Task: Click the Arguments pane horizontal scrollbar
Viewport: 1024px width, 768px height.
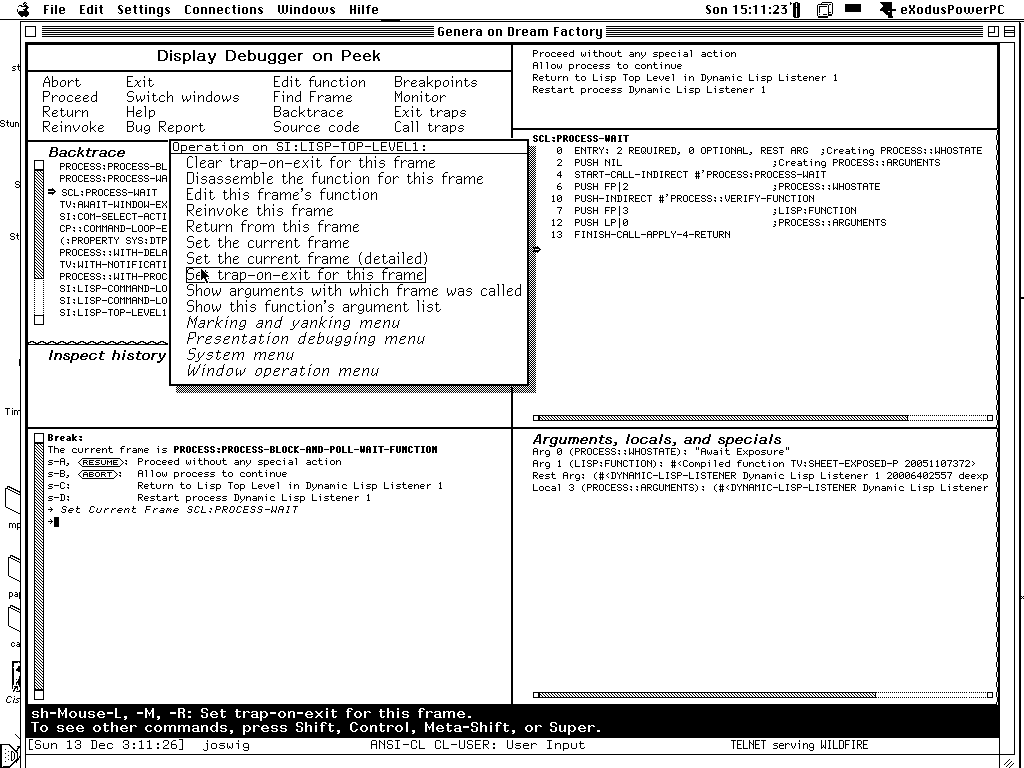Action: (763, 695)
